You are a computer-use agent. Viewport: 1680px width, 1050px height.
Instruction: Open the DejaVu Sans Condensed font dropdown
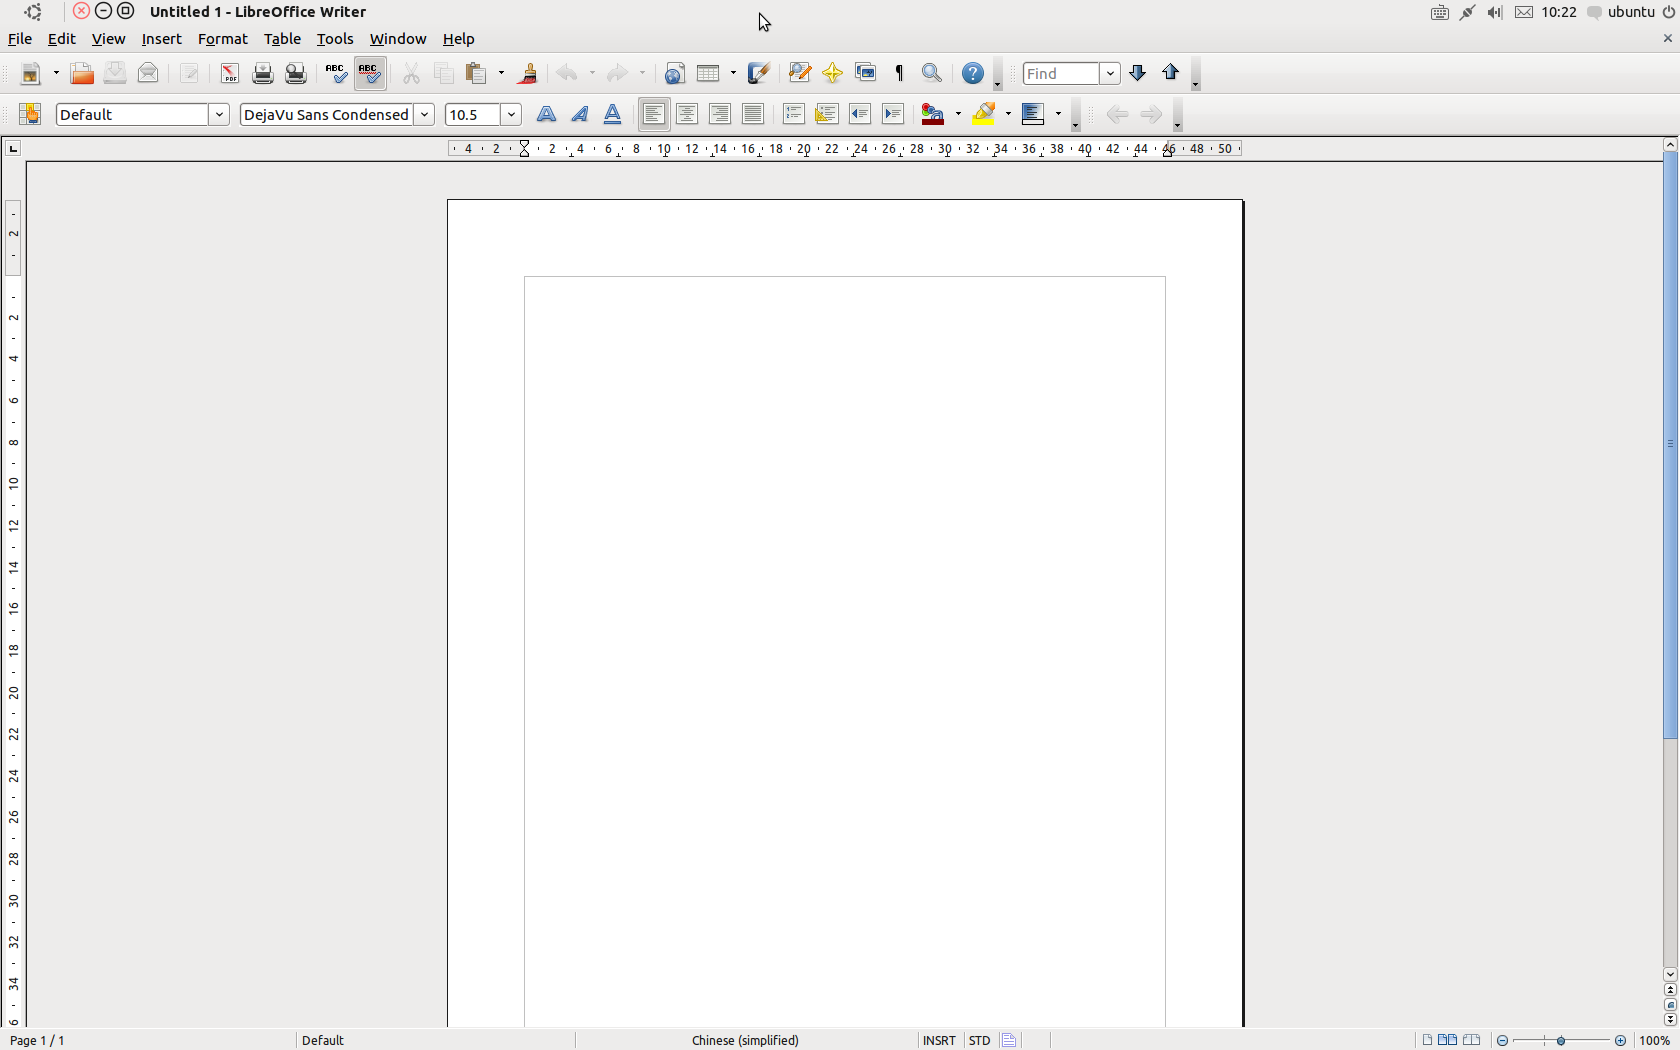424,115
